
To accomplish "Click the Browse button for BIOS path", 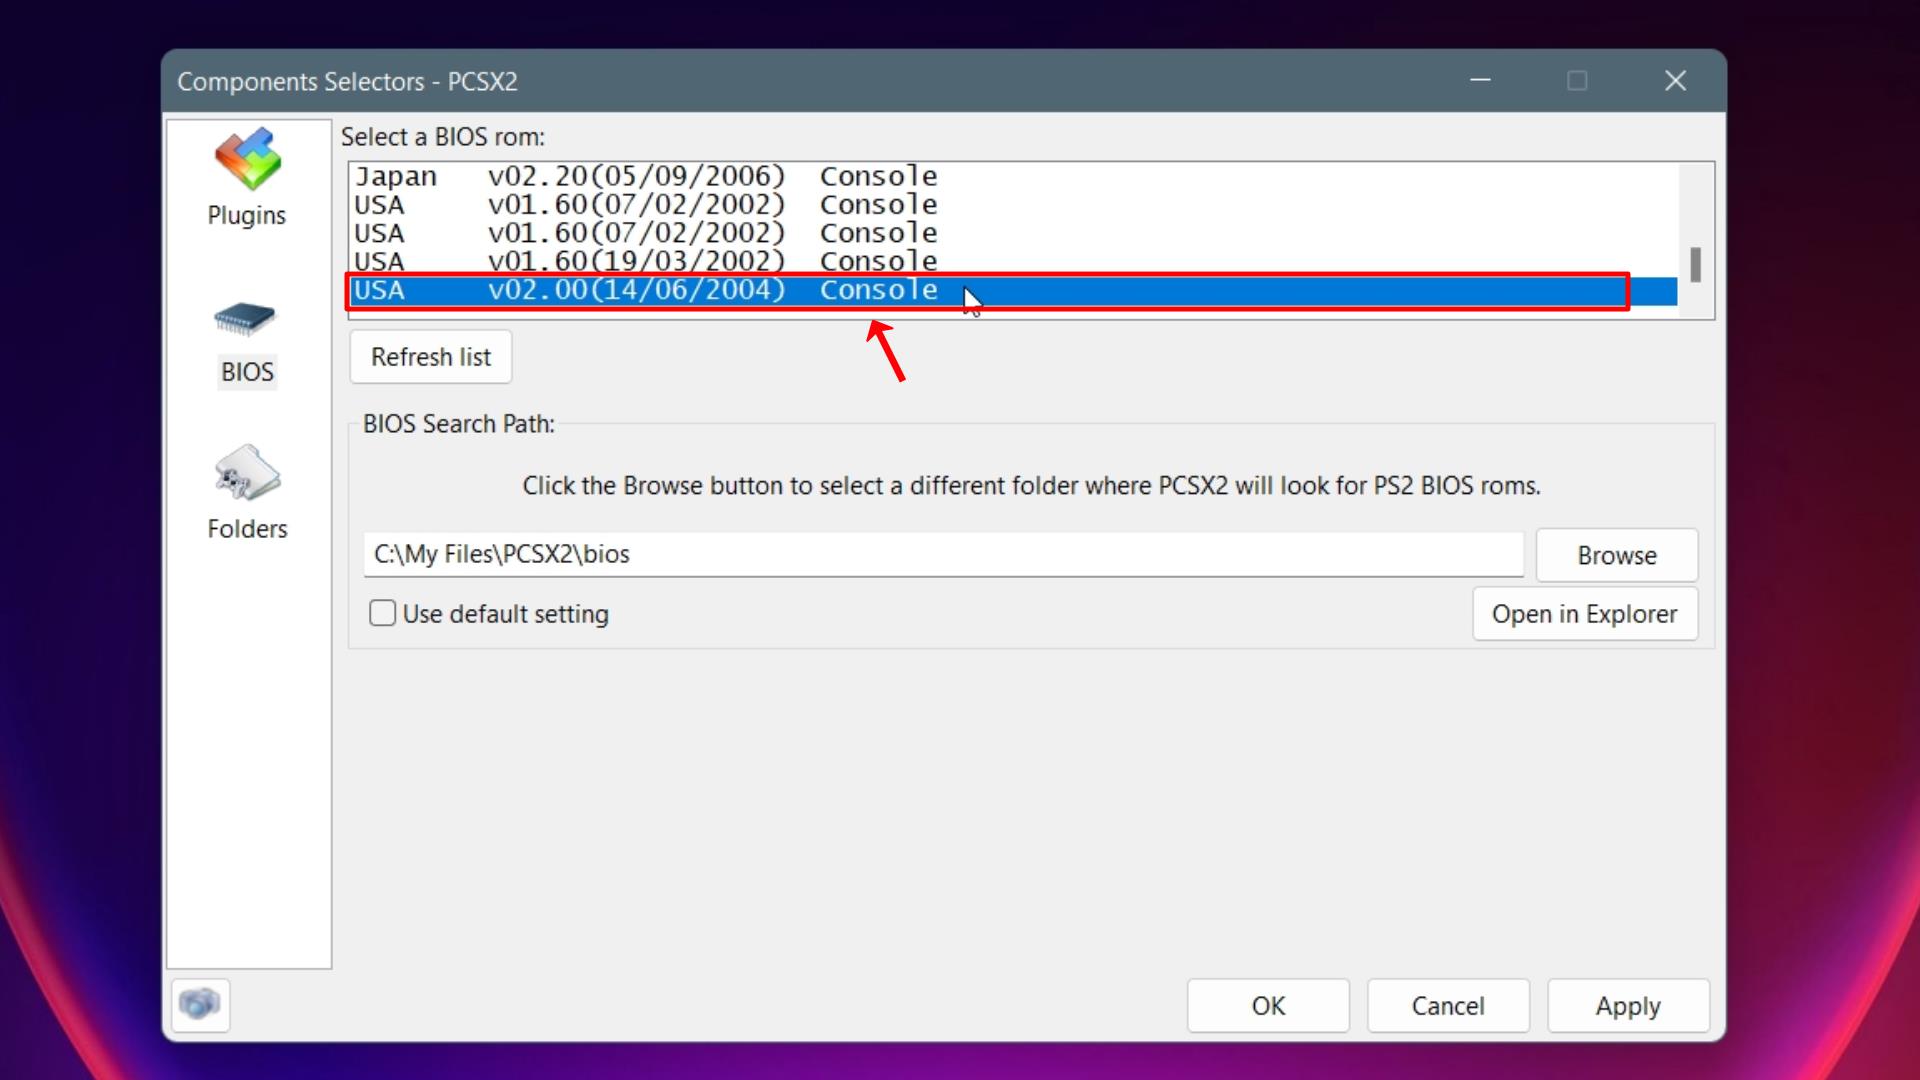I will click(x=1616, y=555).
